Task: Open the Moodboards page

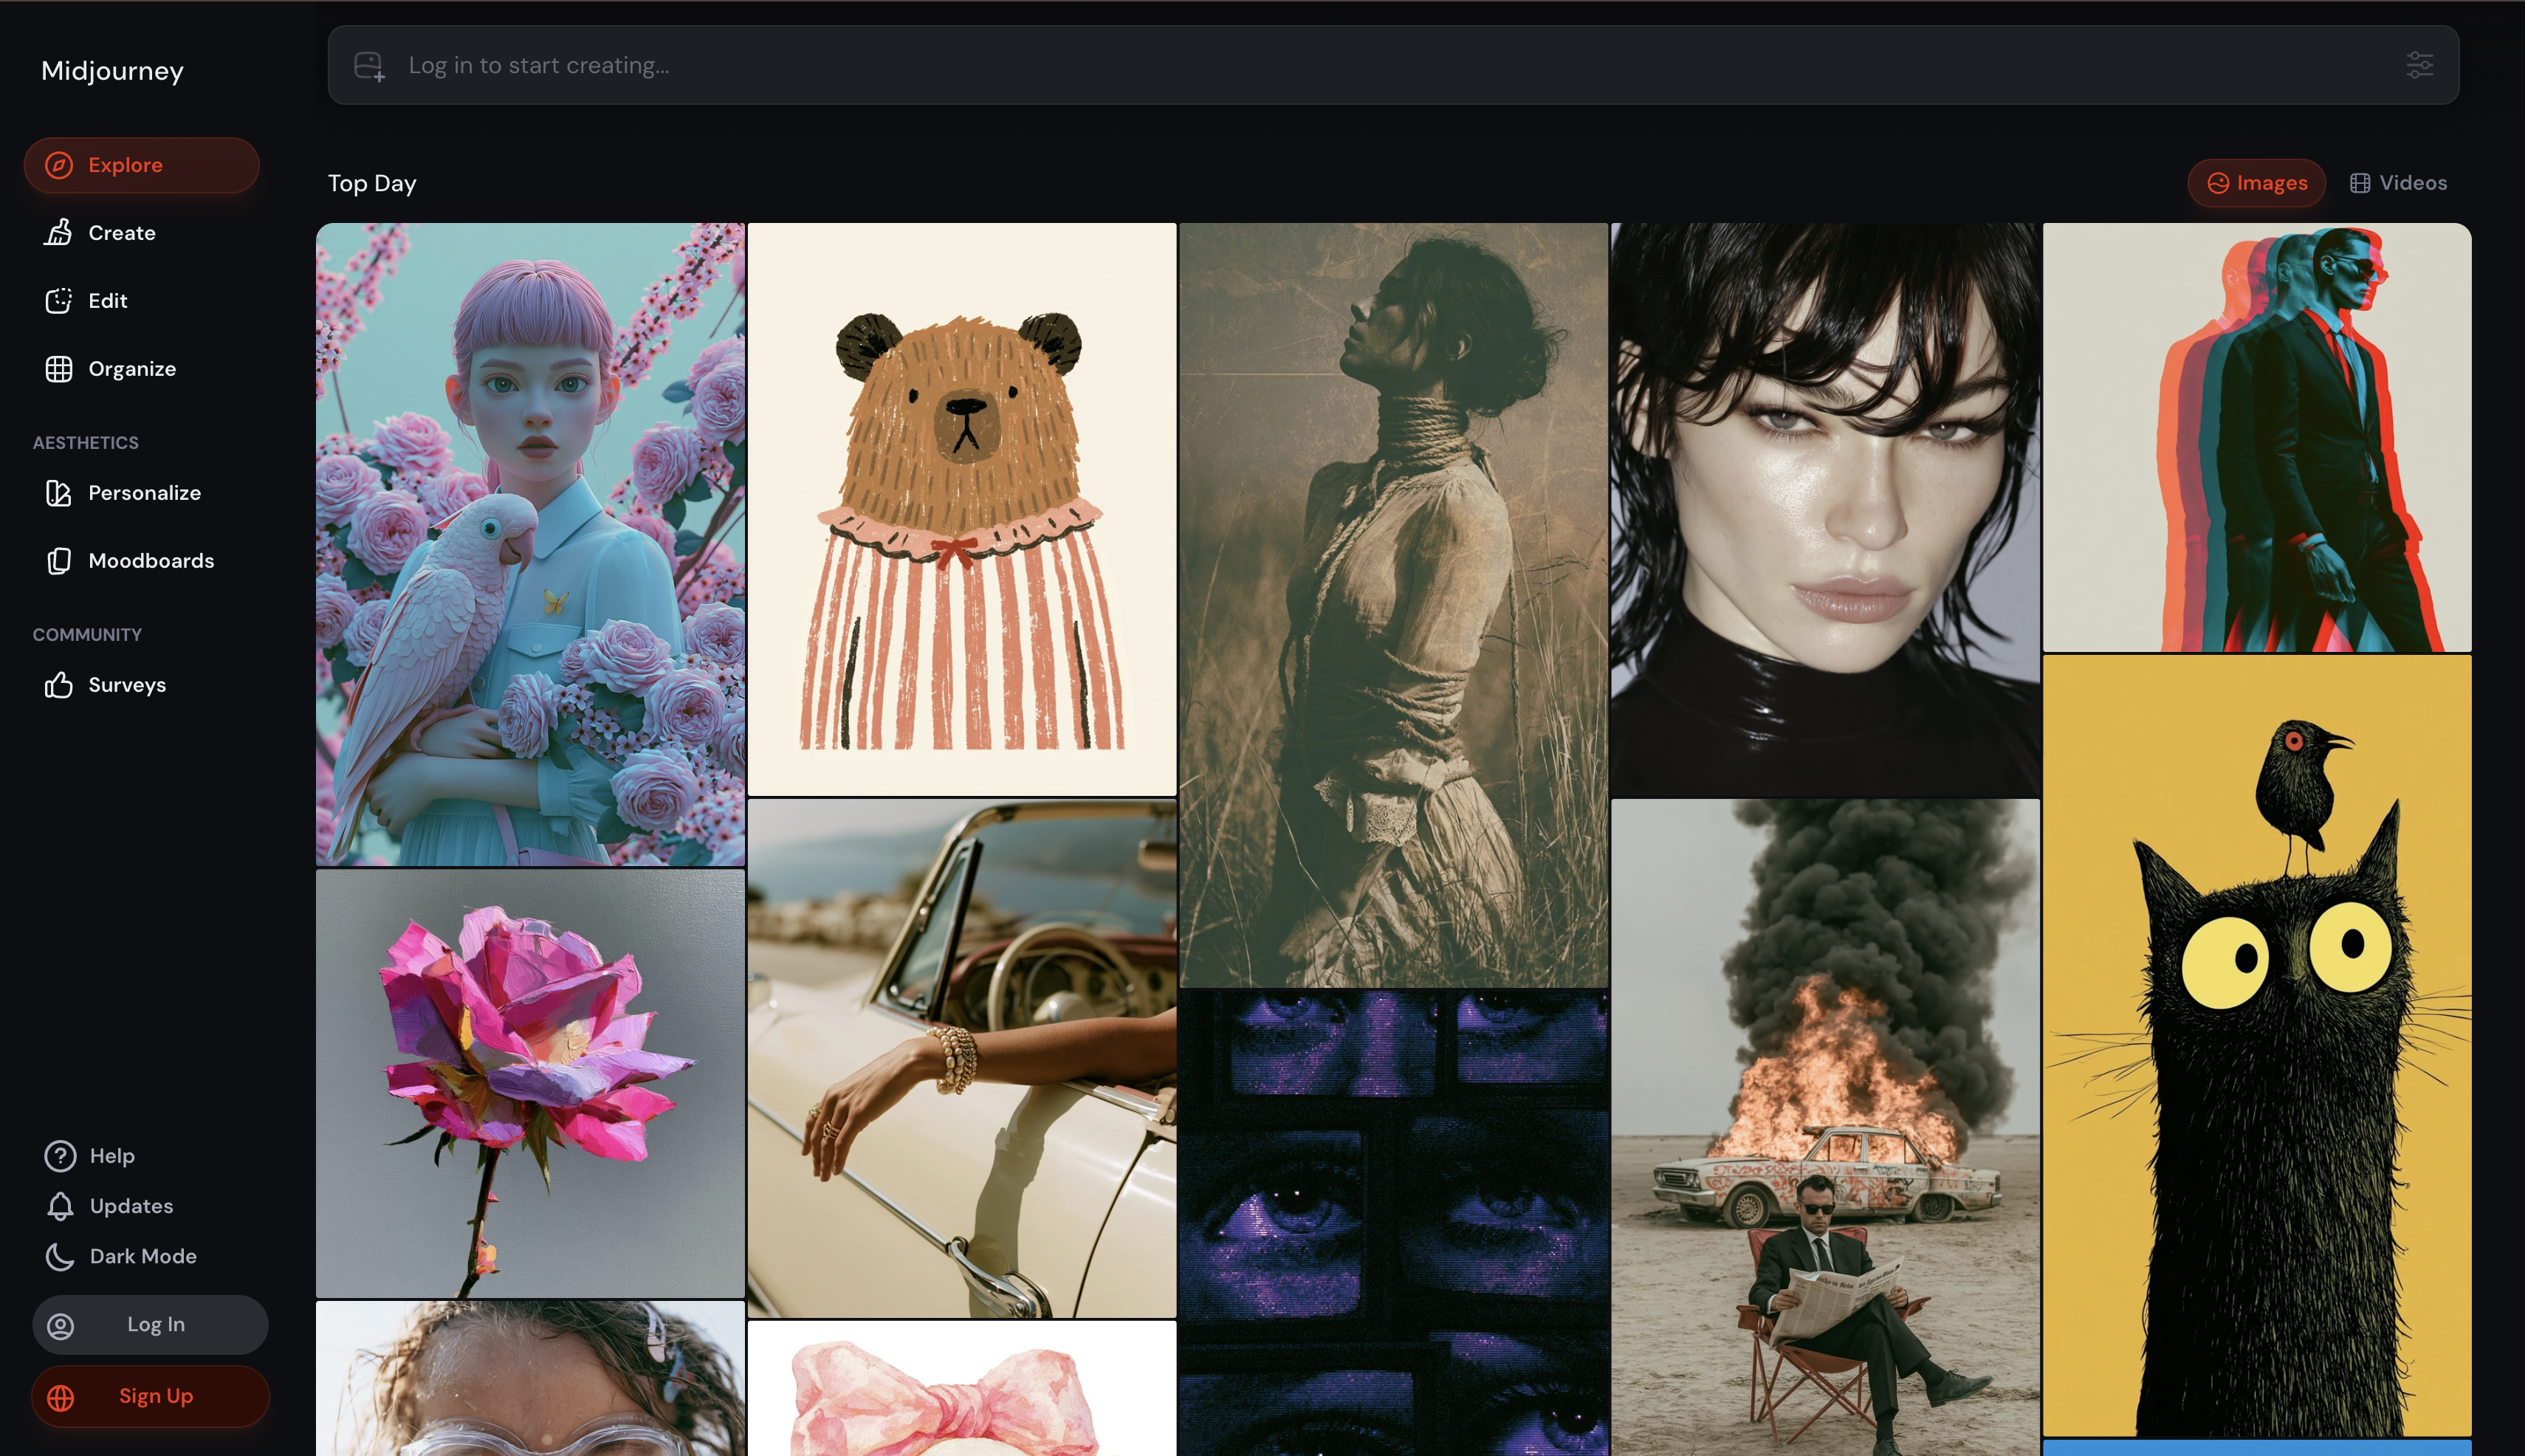Action: click(x=141, y=560)
